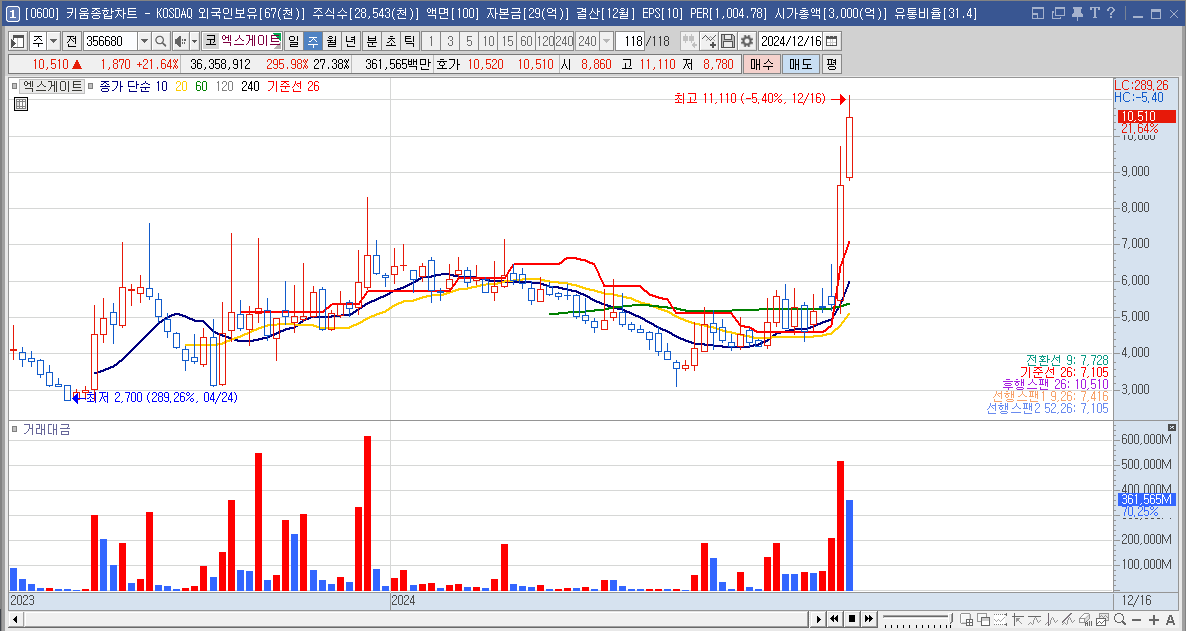Click the dotted line crosshair icon

(x=999, y=620)
